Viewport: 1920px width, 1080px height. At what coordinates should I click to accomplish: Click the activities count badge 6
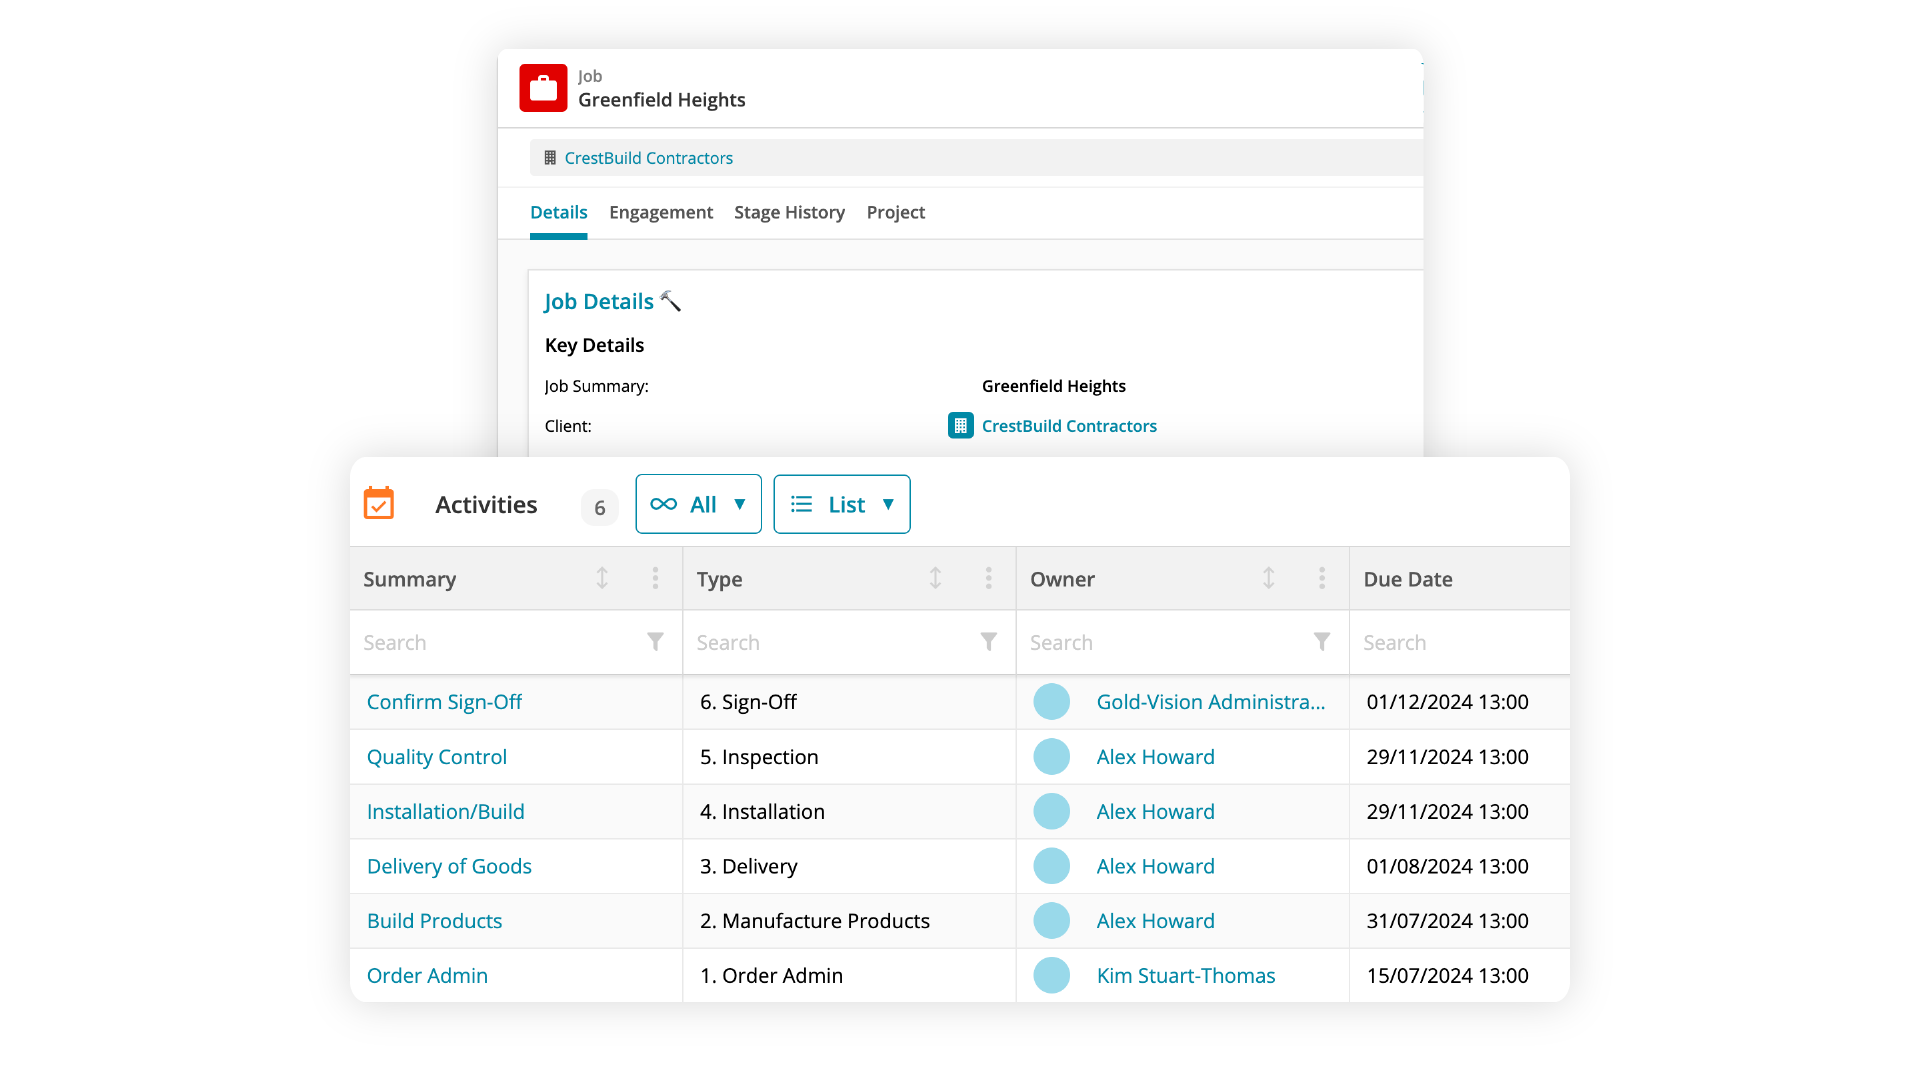pyautogui.click(x=600, y=507)
